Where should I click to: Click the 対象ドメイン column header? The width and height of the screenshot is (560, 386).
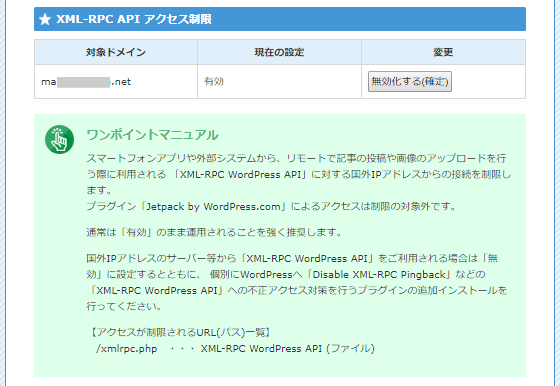(x=116, y=52)
